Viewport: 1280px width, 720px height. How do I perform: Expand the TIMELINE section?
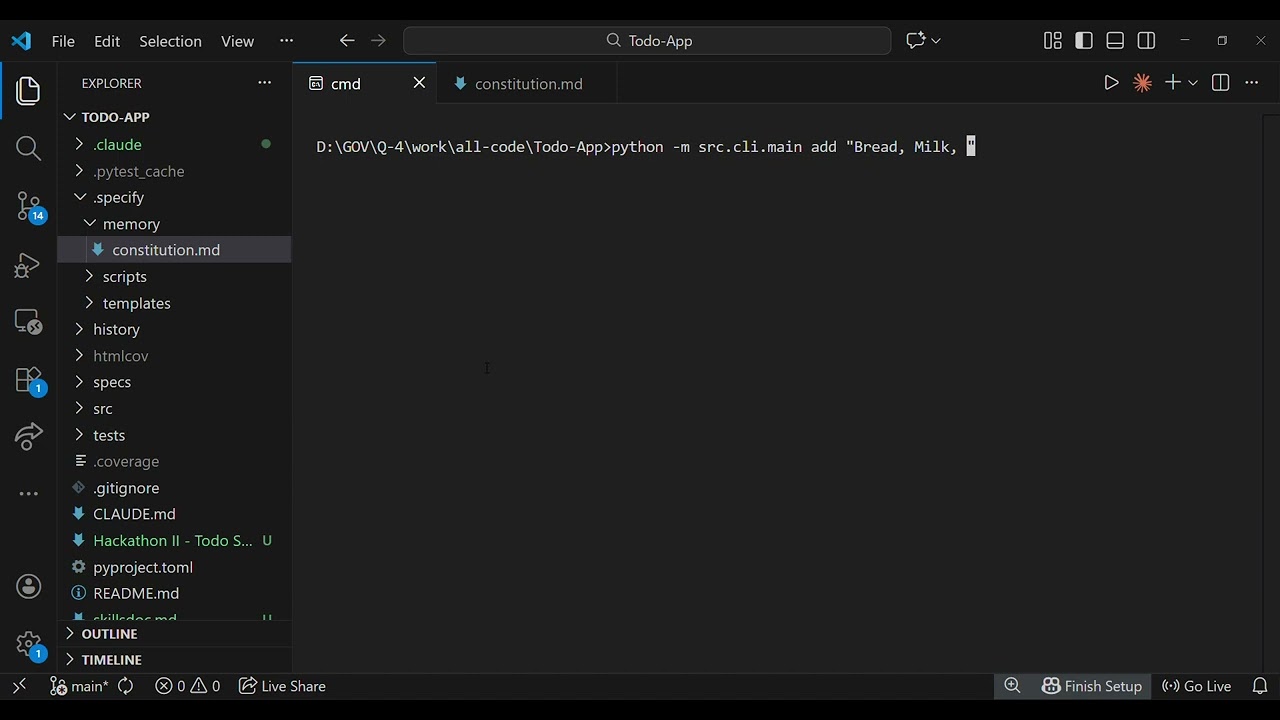[174, 660]
